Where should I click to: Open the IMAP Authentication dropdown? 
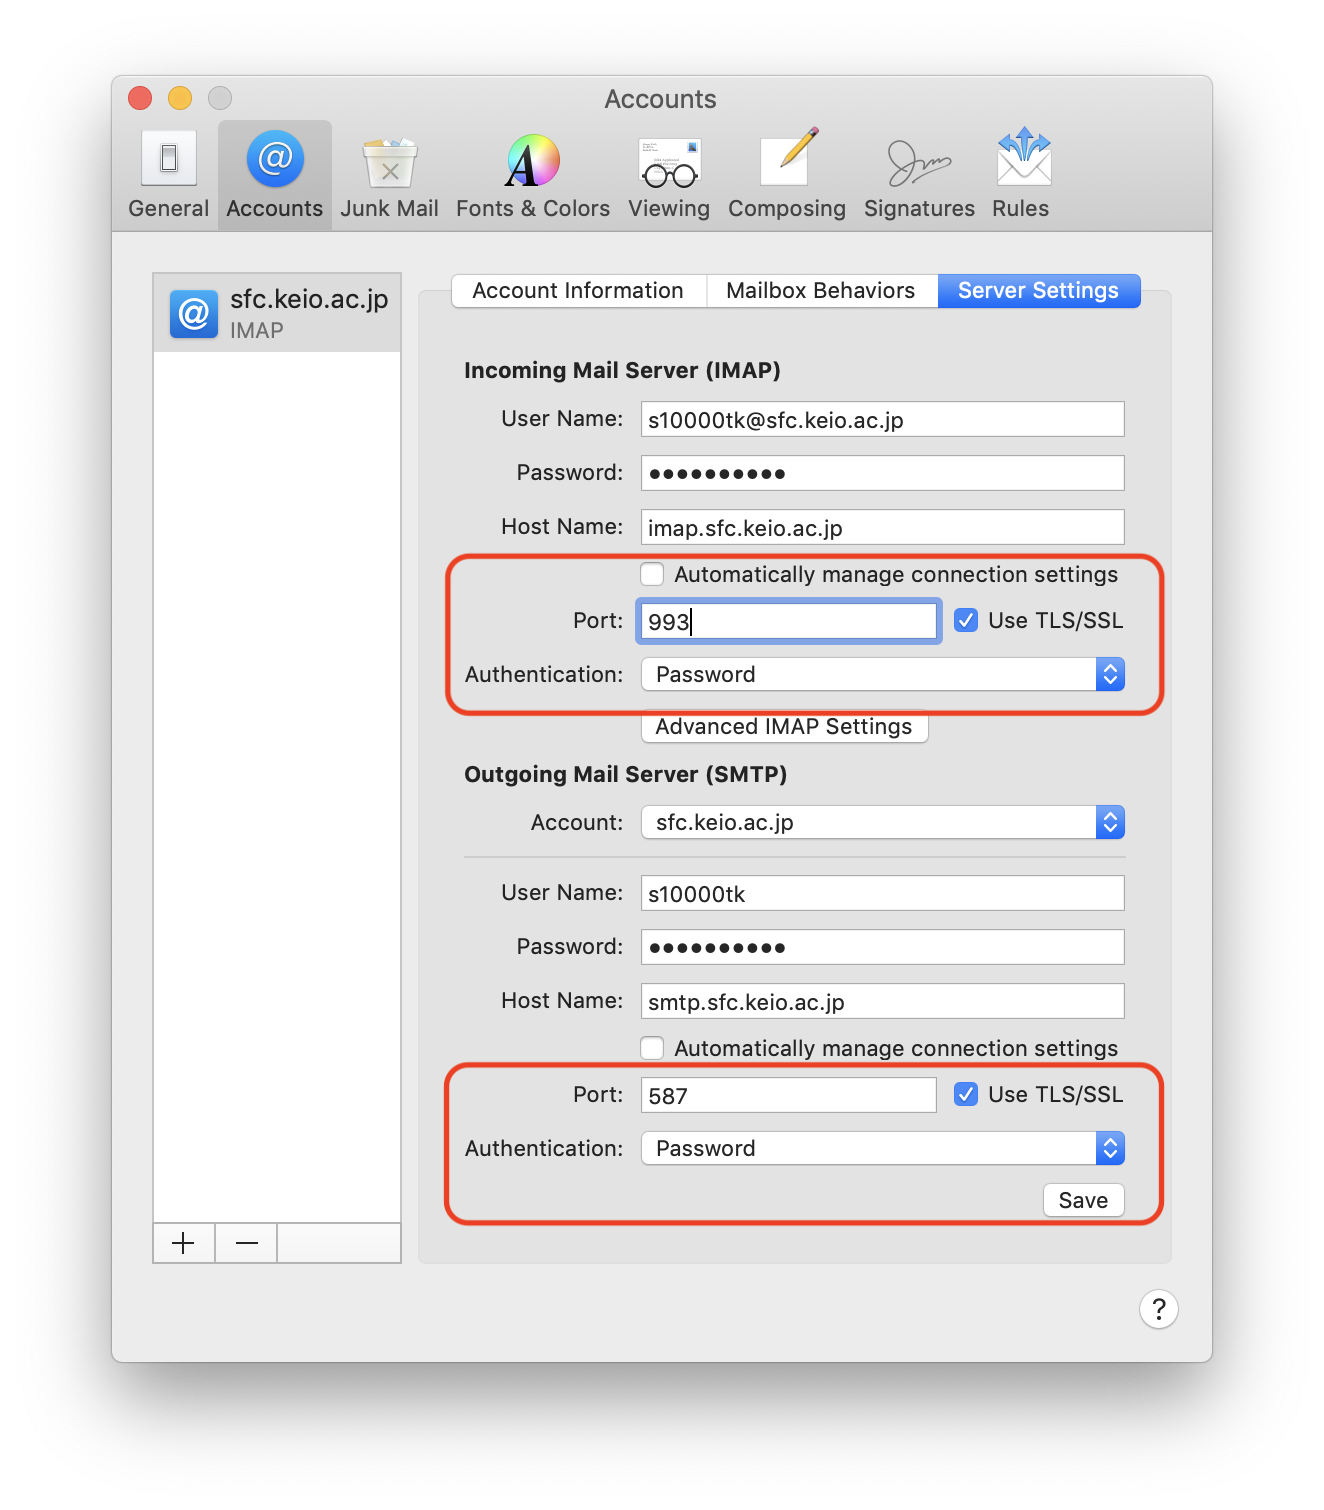coord(882,675)
